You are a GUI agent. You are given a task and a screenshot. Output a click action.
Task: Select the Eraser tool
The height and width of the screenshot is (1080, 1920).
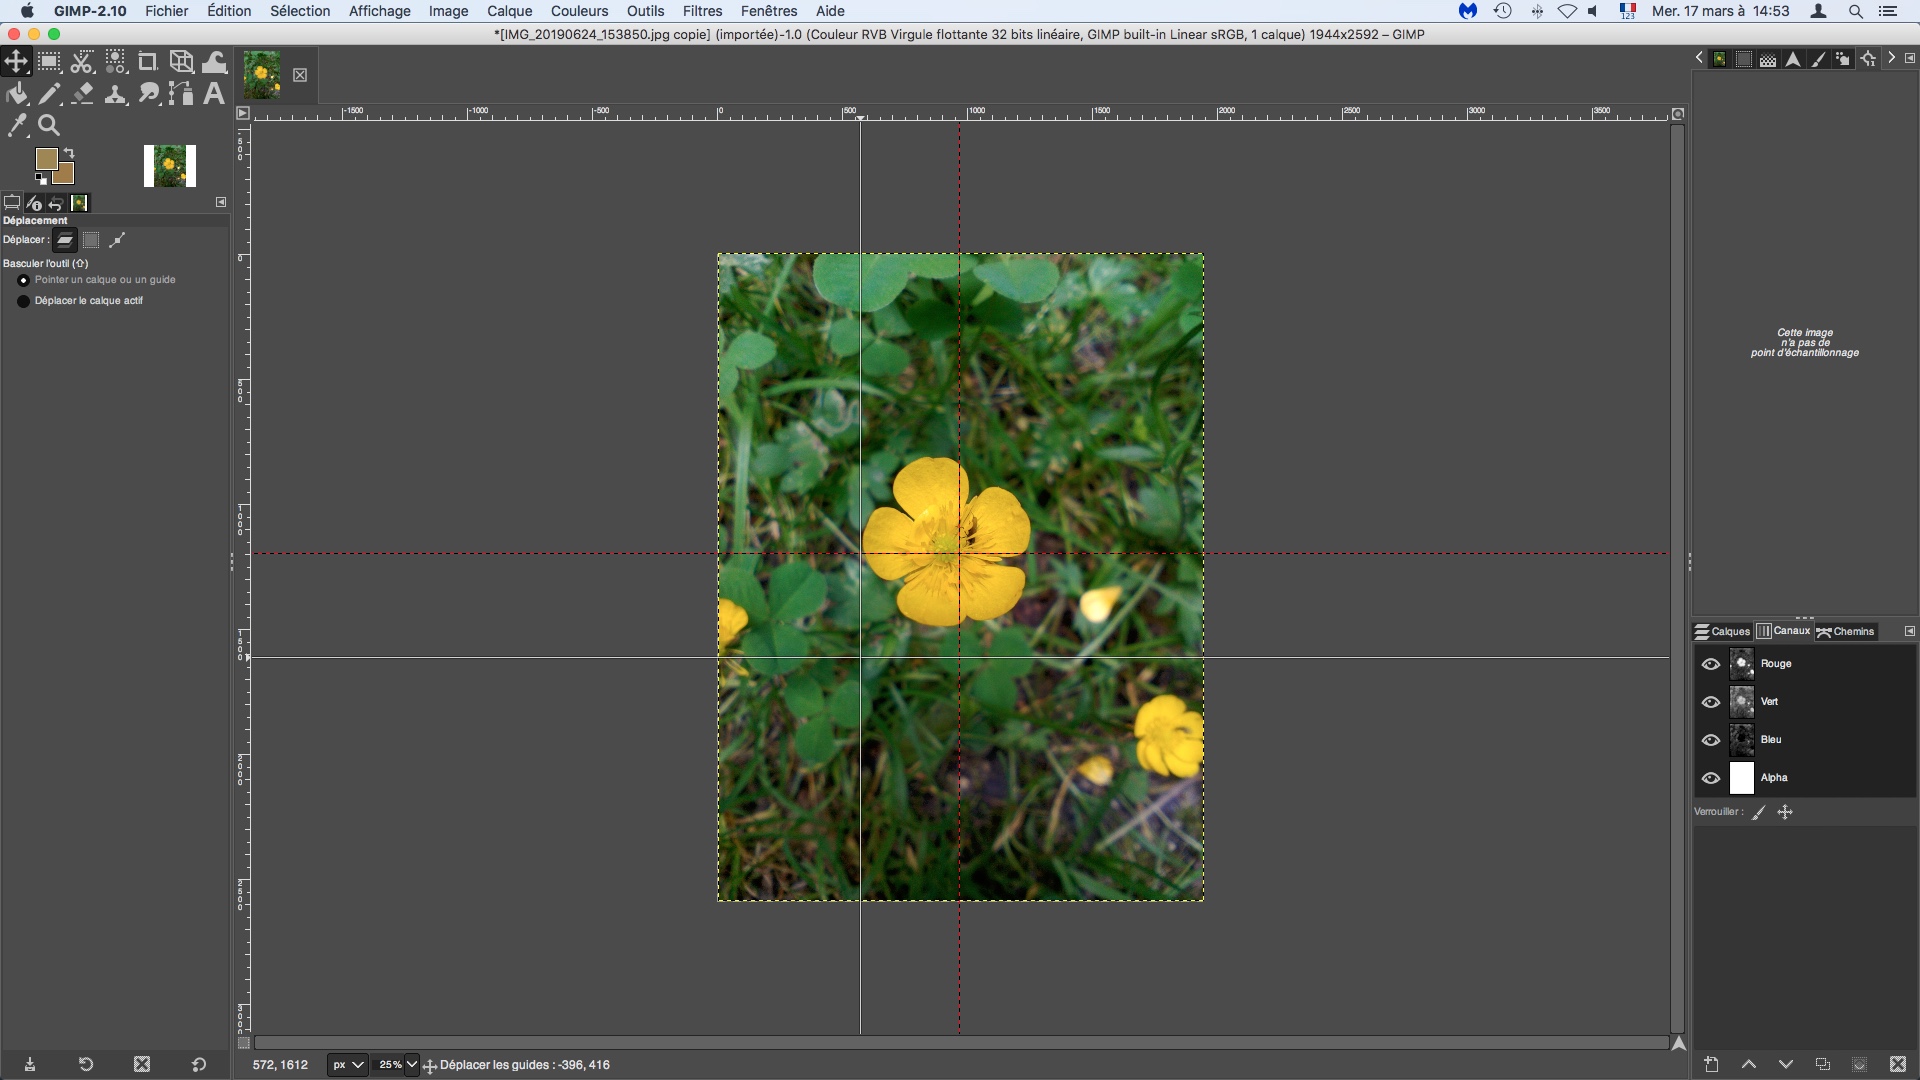click(x=83, y=94)
